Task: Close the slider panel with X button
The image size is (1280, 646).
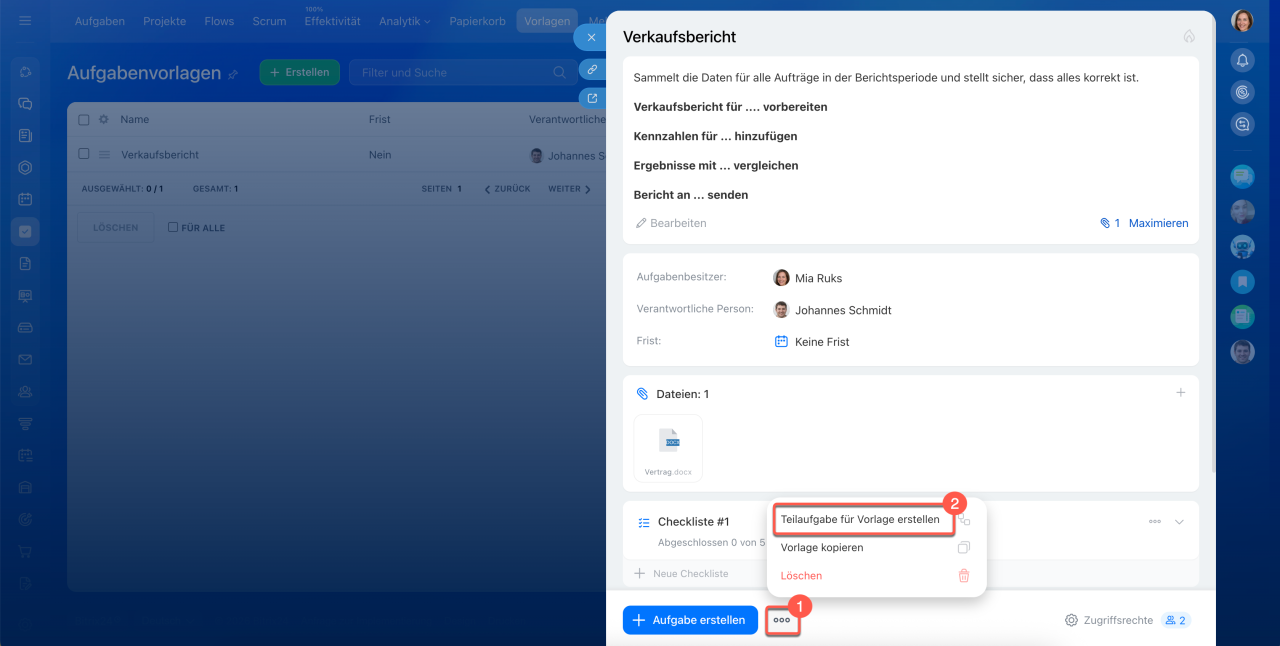Action: [x=591, y=37]
